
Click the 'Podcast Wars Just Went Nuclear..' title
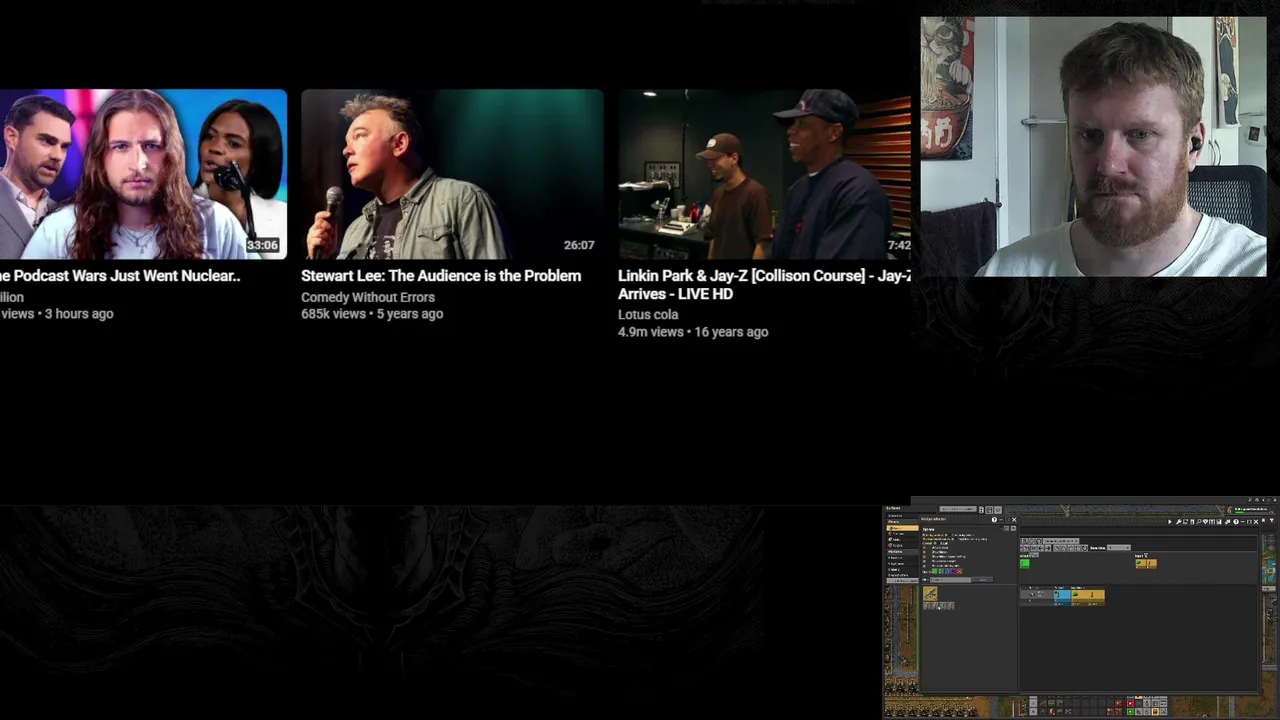pyautogui.click(x=120, y=276)
